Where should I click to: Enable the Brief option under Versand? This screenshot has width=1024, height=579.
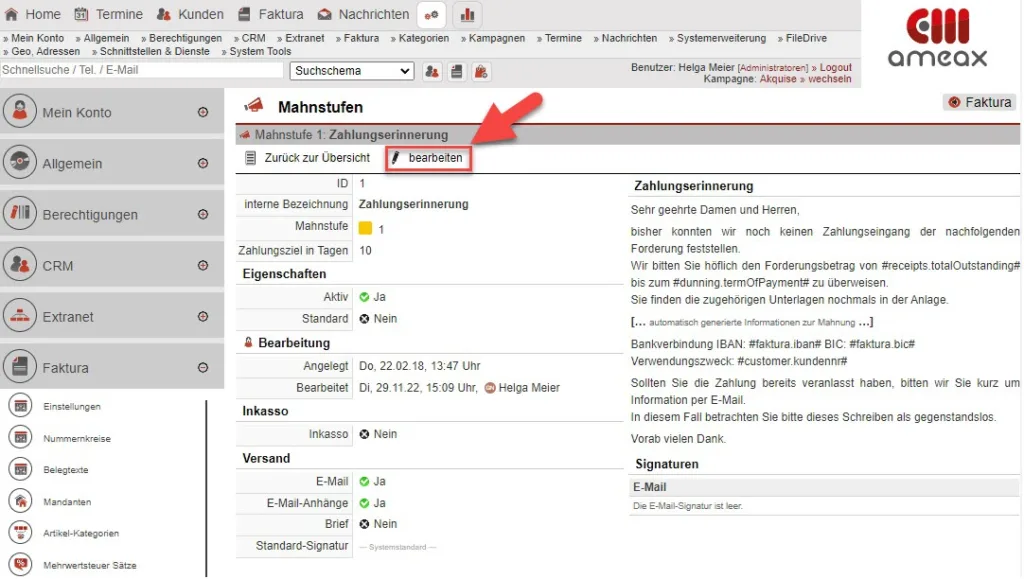coord(366,524)
